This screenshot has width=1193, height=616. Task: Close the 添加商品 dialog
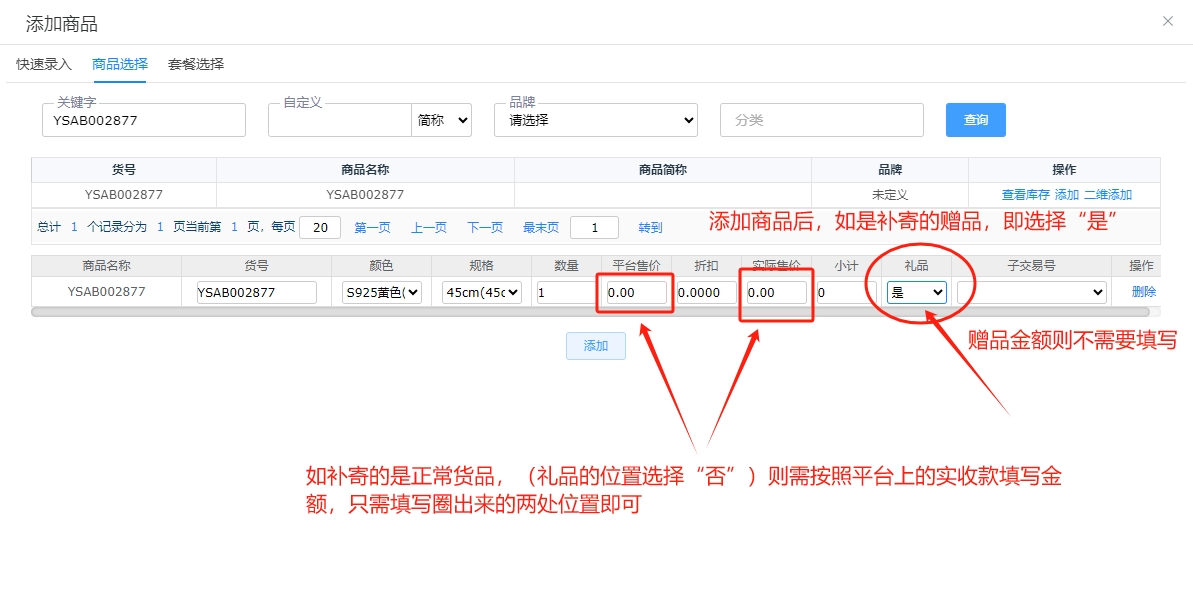pos(1167,21)
